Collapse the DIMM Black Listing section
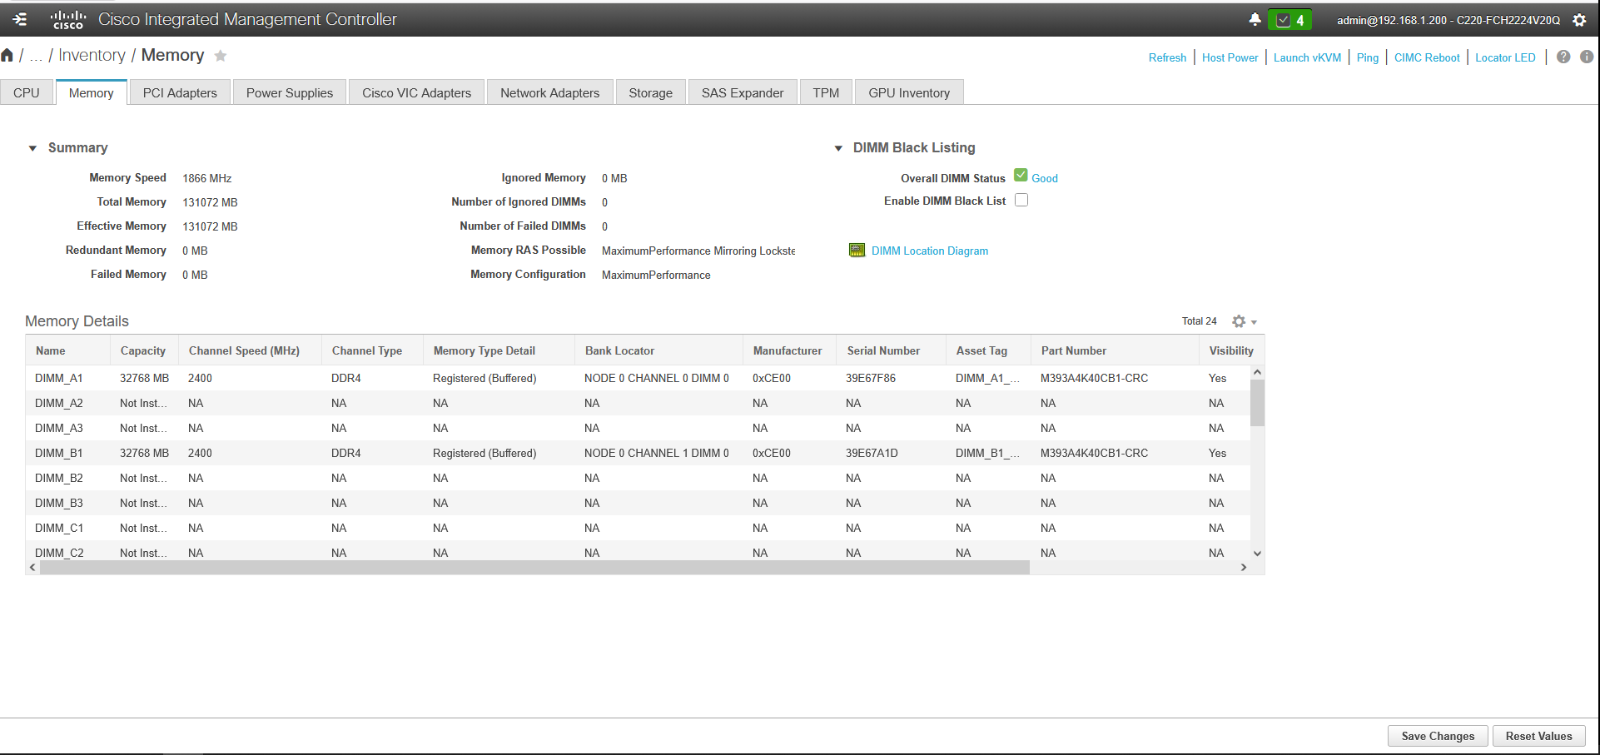The height and width of the screenshot is (755, 1600). (x=838, y=148)
